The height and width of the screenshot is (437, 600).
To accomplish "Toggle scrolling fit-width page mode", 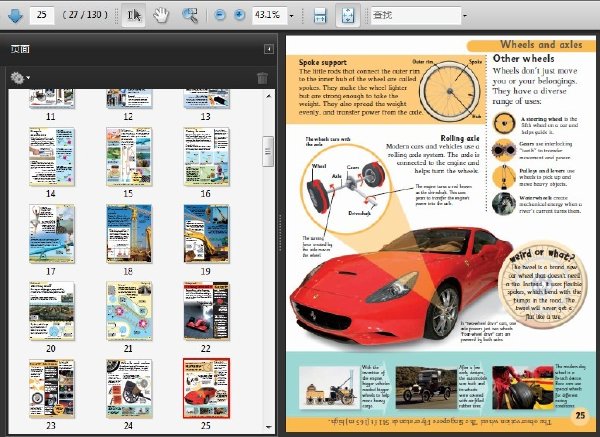I will point(320,16).
